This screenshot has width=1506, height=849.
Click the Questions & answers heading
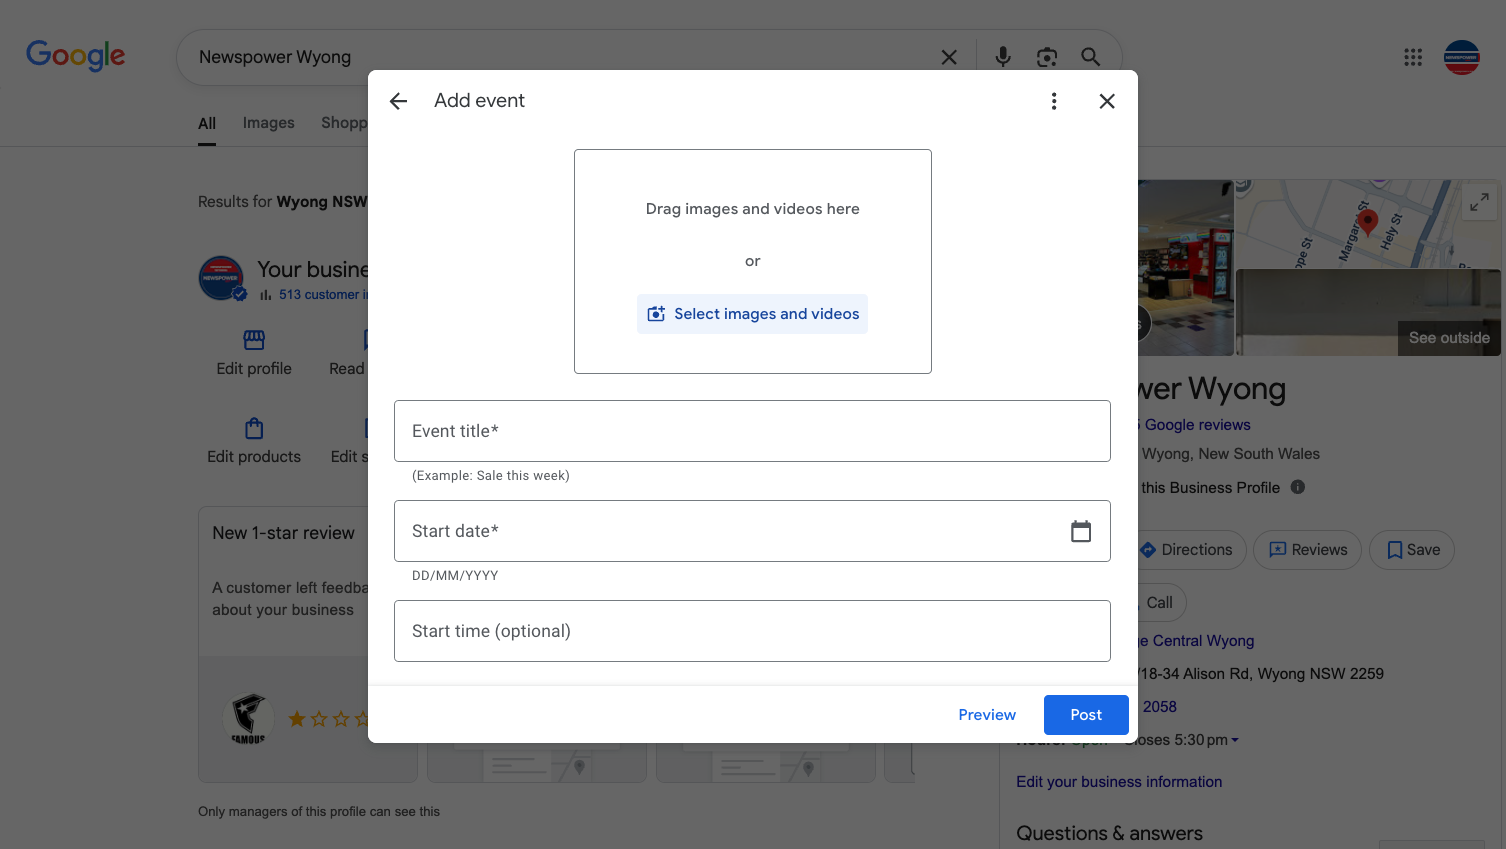coord(1110,833)
